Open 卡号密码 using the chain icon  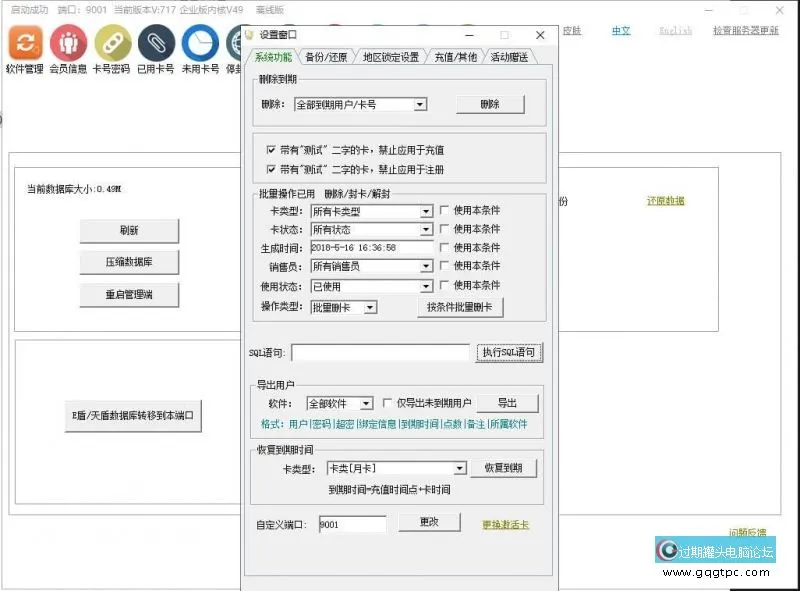(x=111, y=44)
